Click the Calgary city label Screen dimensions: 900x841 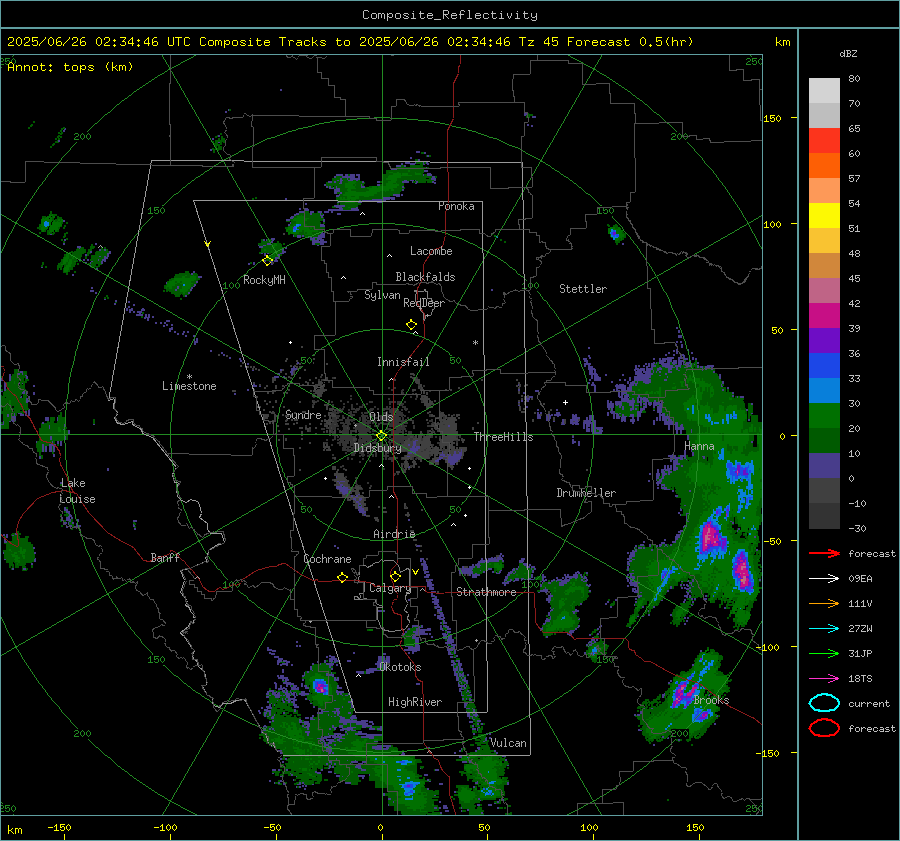coord(390,588)
